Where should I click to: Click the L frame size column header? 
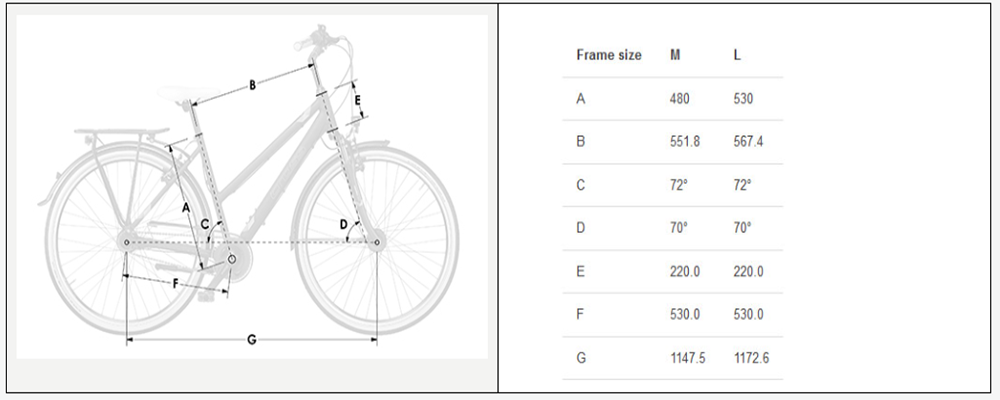click(x=737, y=55)
